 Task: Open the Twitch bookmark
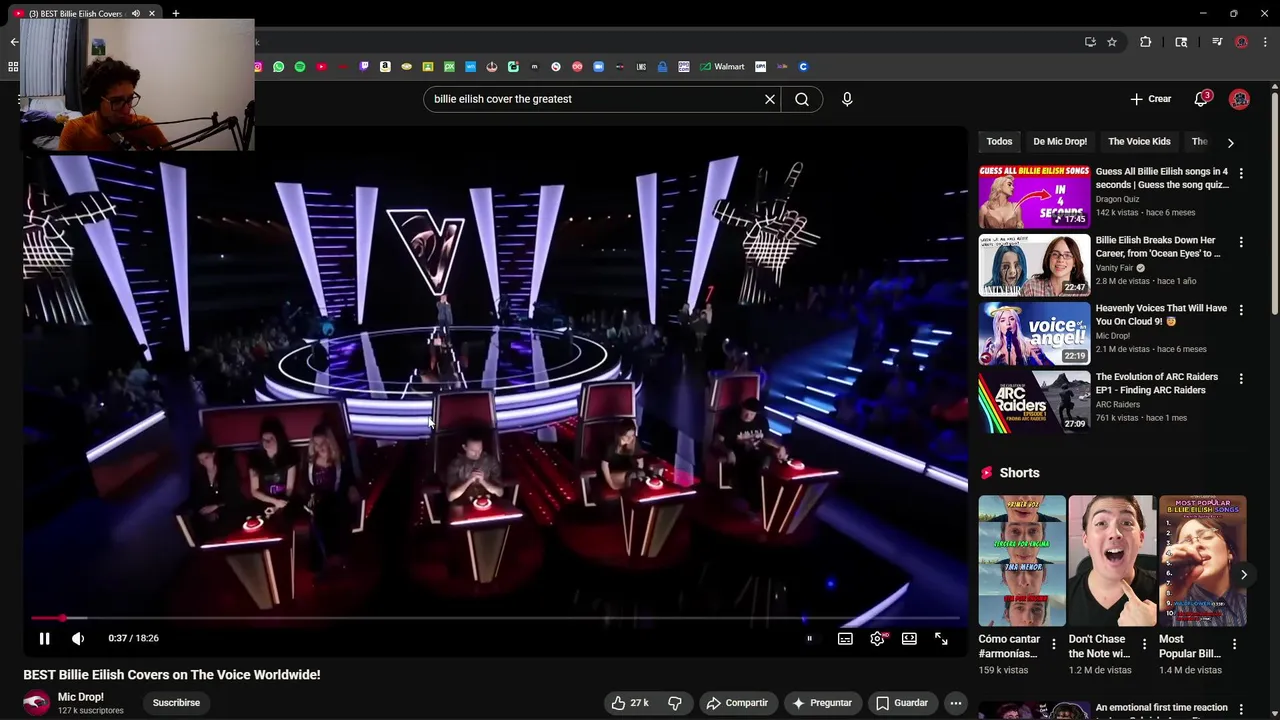(x=364, y=67)
